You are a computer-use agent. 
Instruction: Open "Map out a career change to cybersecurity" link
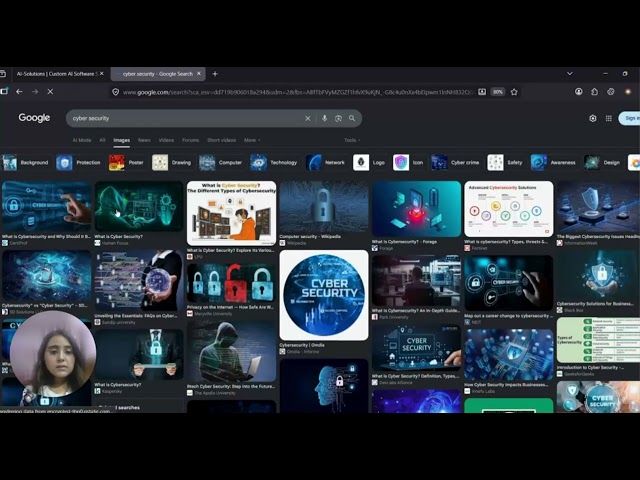coord(509,316)
